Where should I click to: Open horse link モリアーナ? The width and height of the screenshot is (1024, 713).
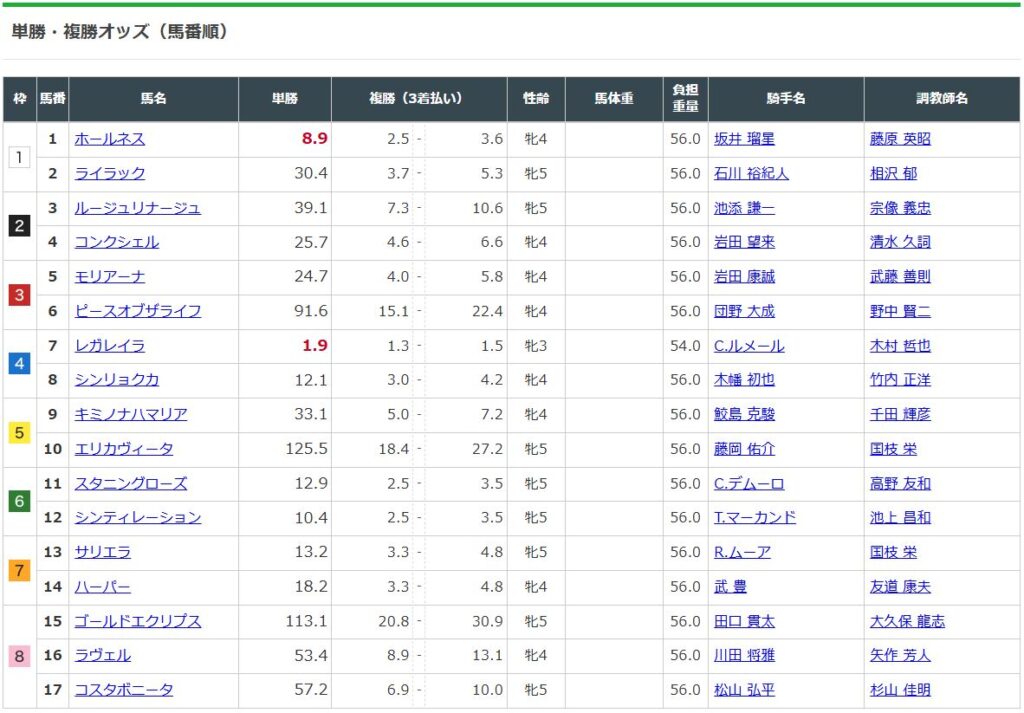click(x=110, y=277)
